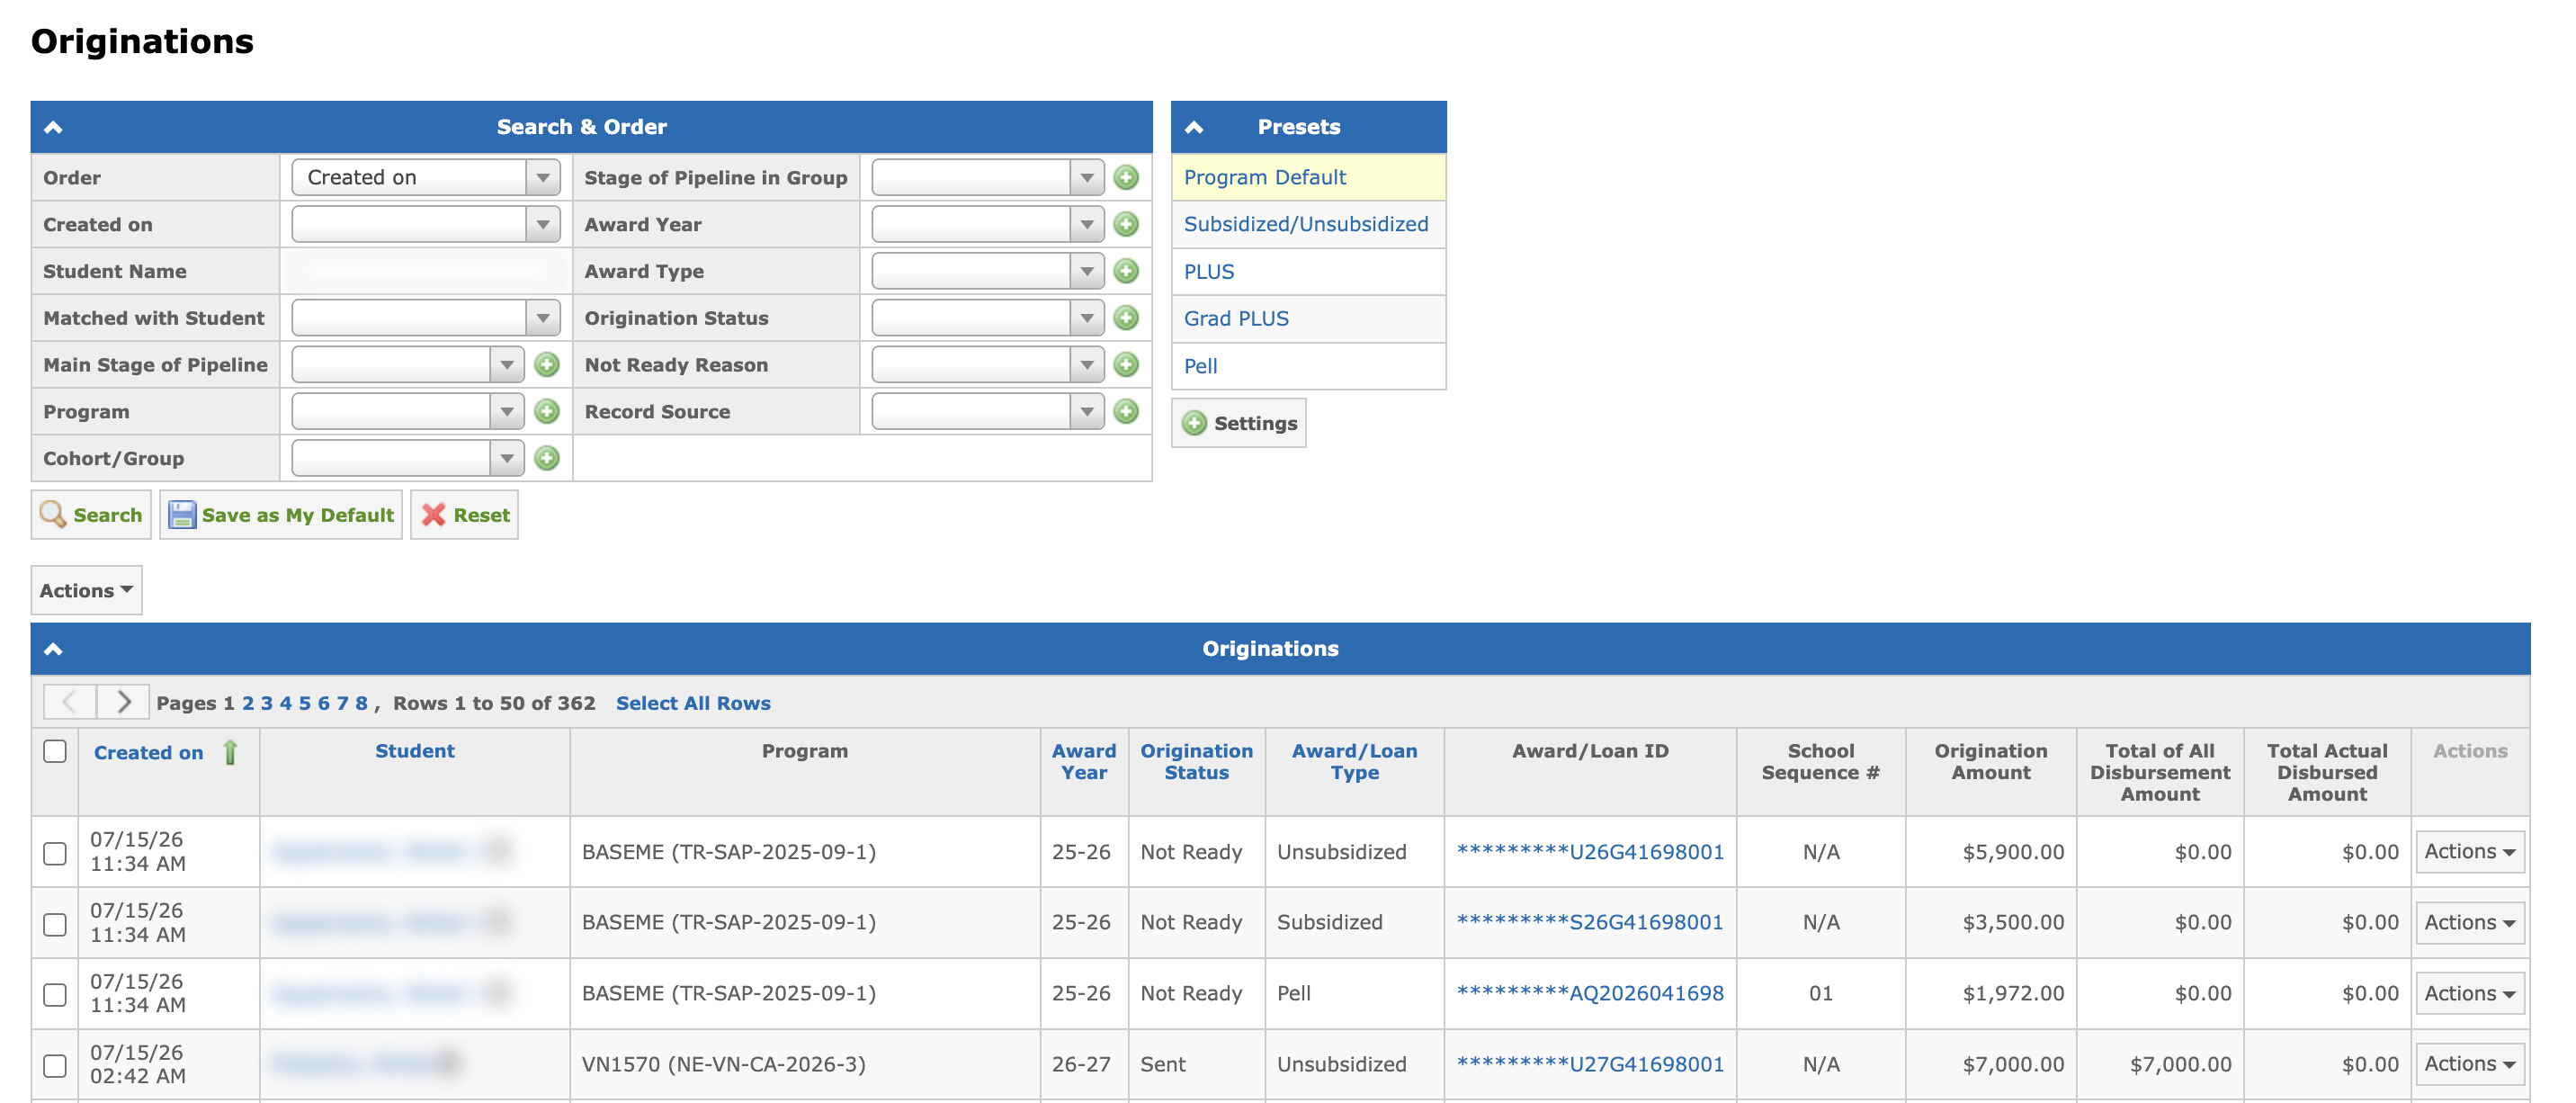Open the Program filter dropdown
2576x1103 pixels.
point(408,411)
